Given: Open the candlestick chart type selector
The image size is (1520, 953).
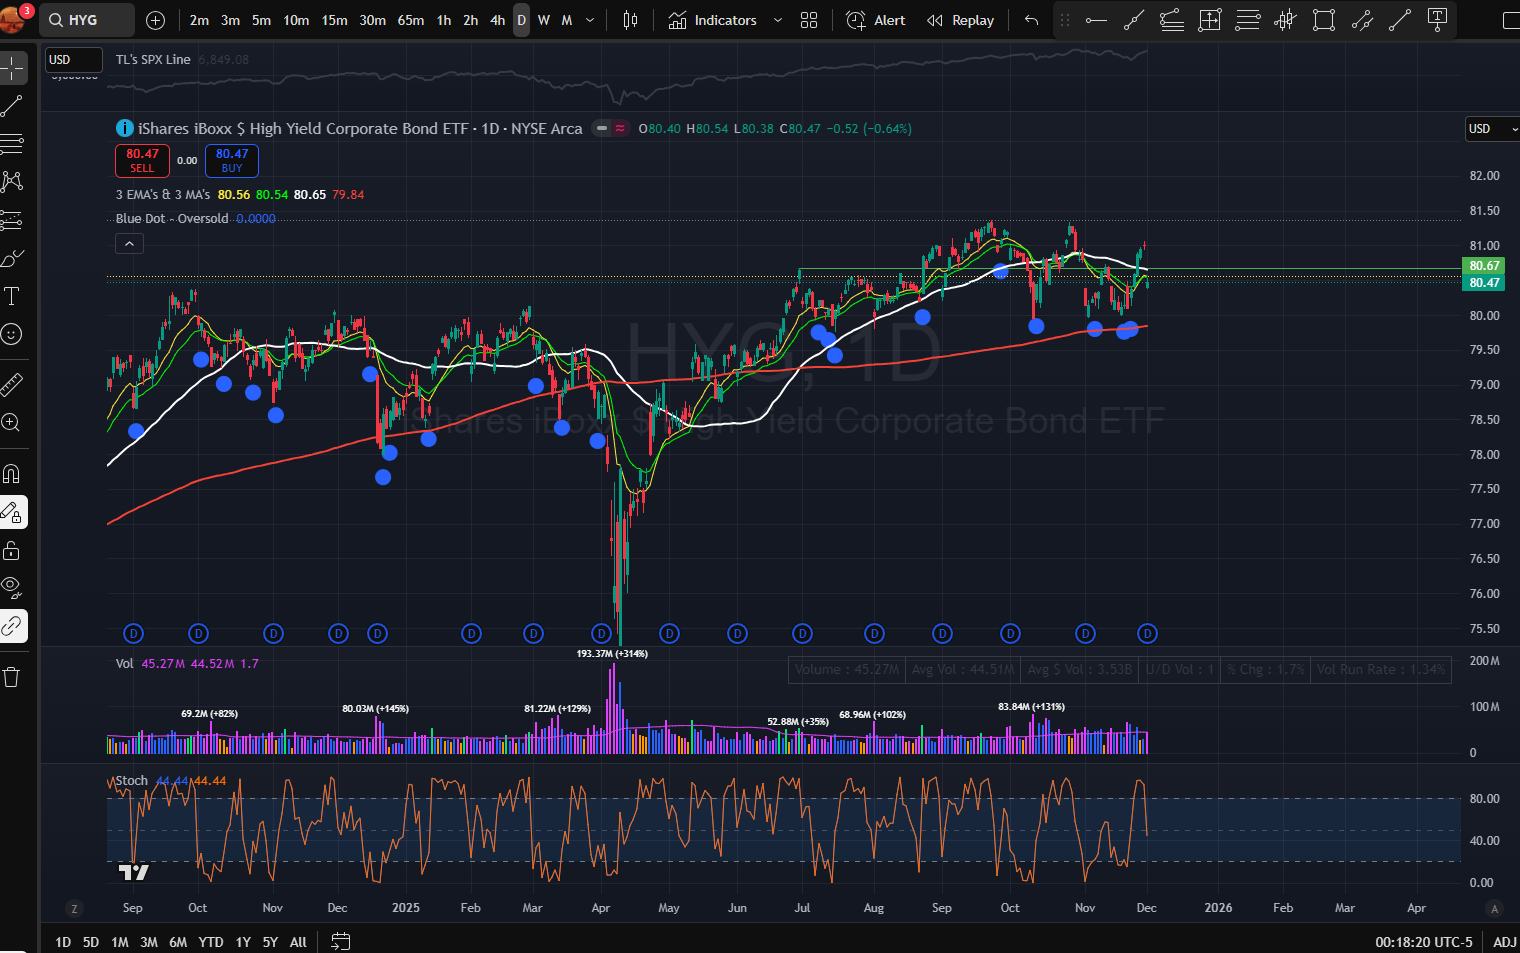Looking at the screenshot, I should tap(630, 20).
